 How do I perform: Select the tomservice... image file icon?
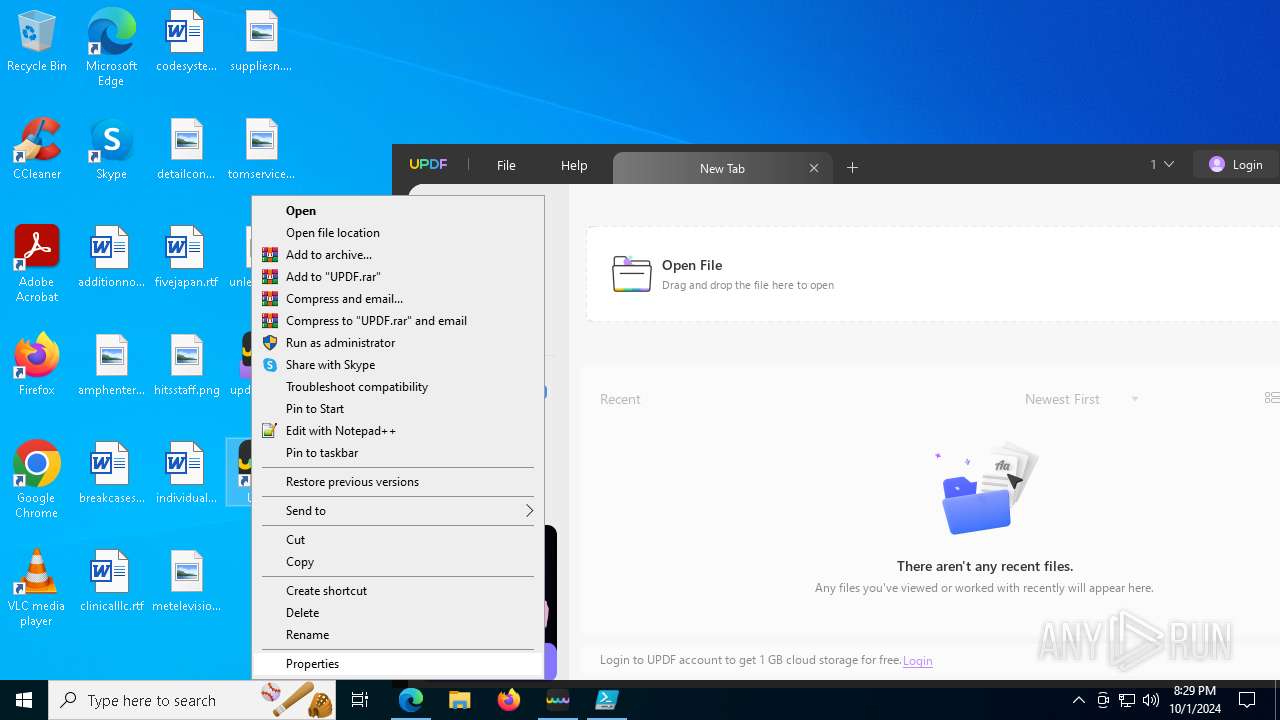tap(261, 150)
